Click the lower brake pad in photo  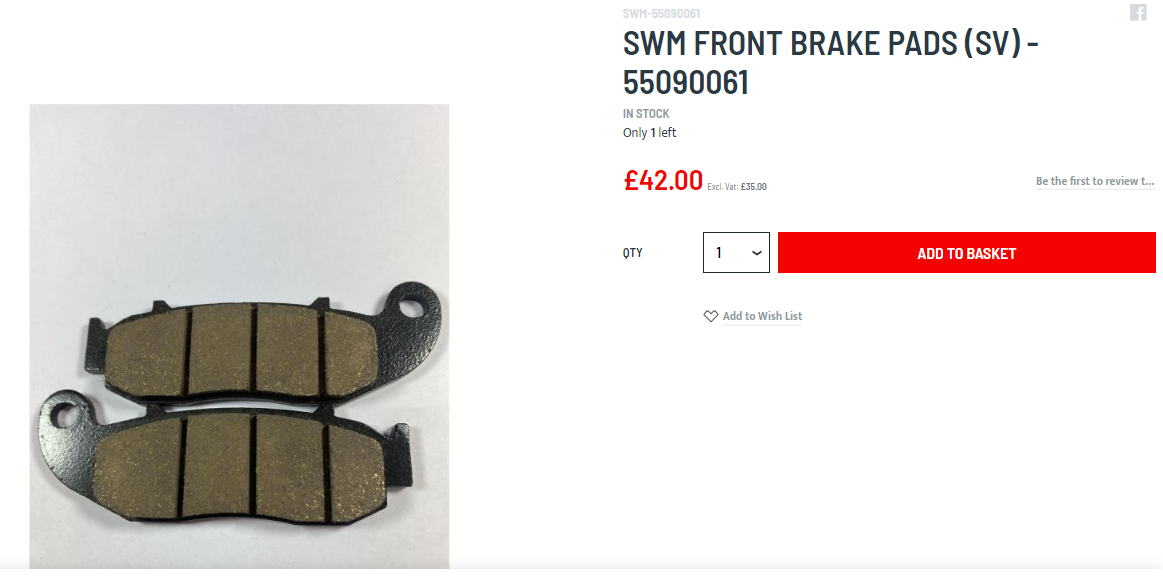pos(225,457)
